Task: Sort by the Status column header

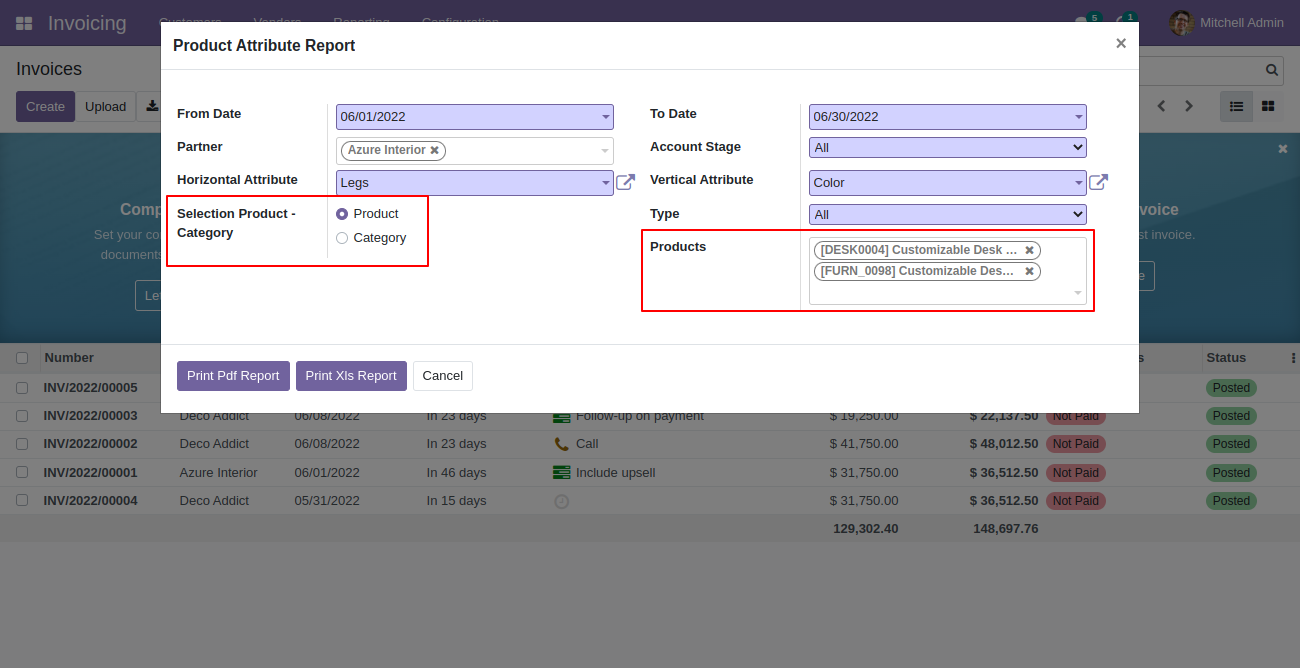Action: [1226, 358]
